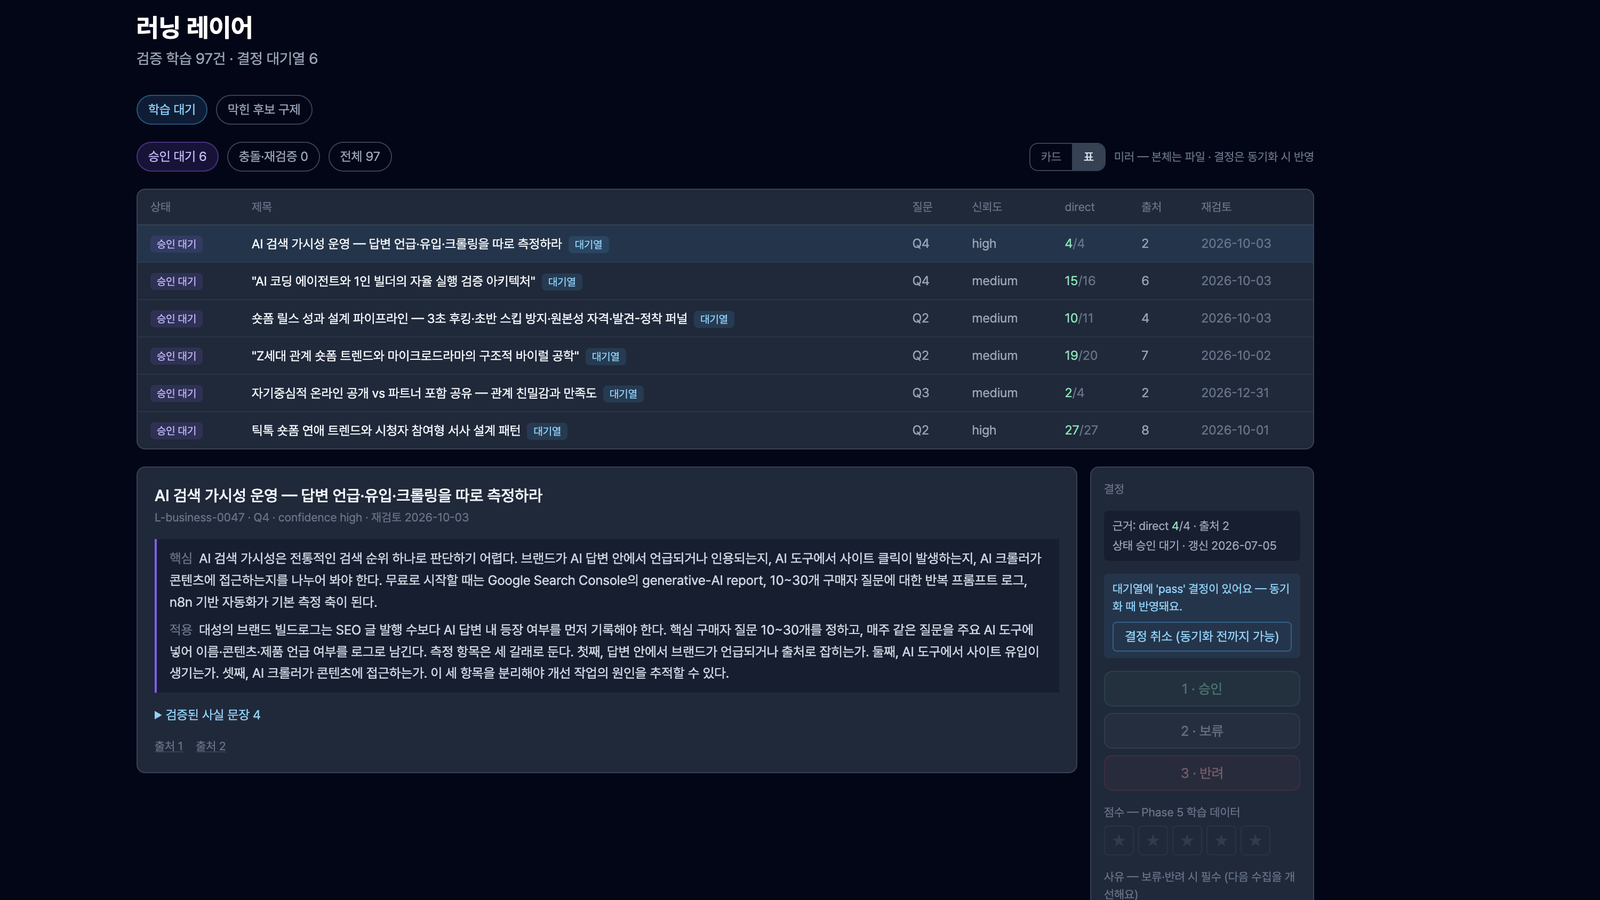Expand 검증된 사실 문장 4 section
Viewport: 1600px width, 900px height.
pyautogui.click(x=207, y=715)
